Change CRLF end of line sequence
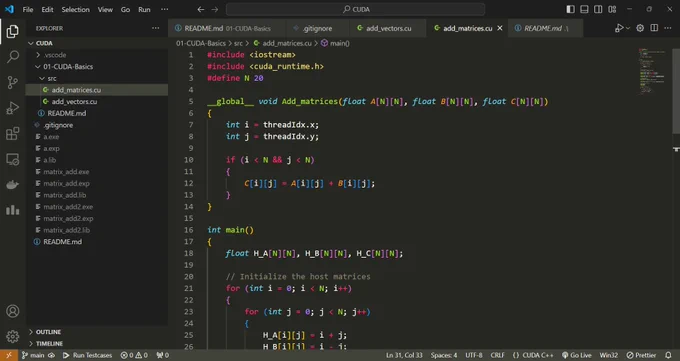680x361 pixels. pyautogui.click(x=497, y=355)
